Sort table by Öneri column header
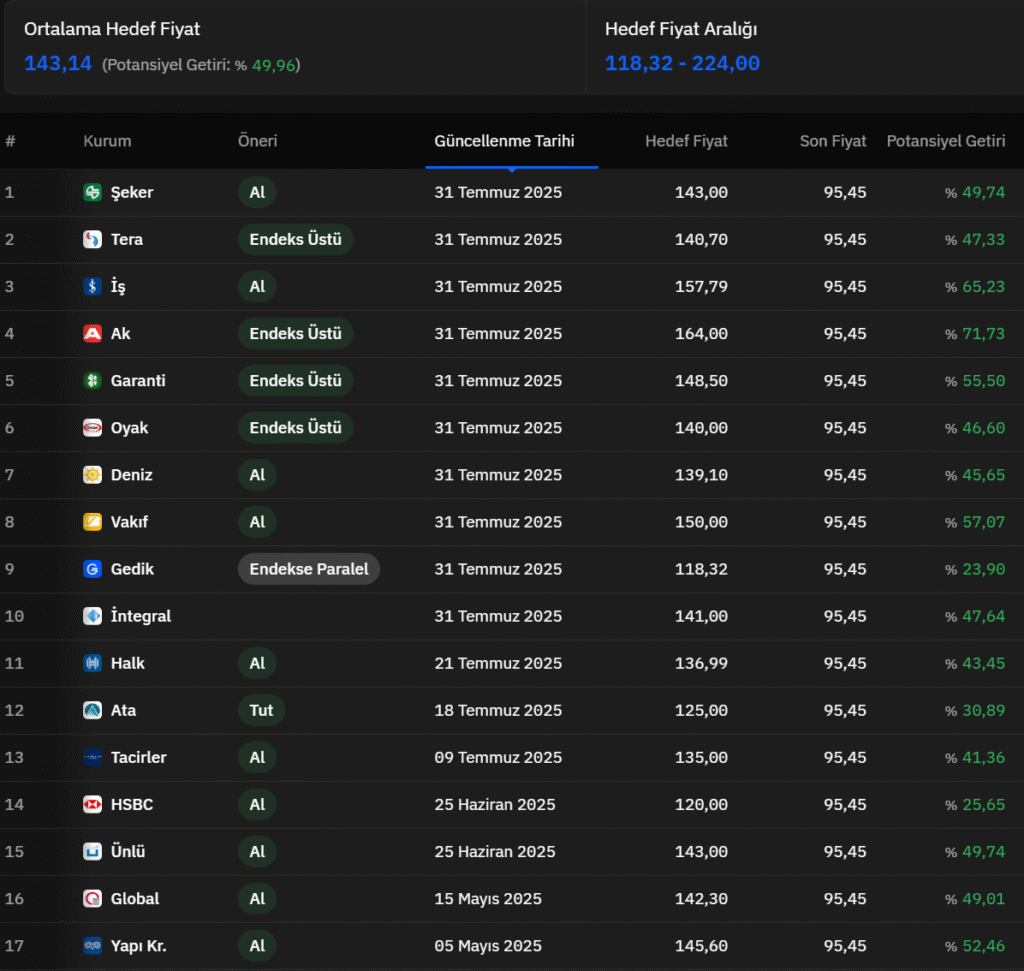 [257, 141]
